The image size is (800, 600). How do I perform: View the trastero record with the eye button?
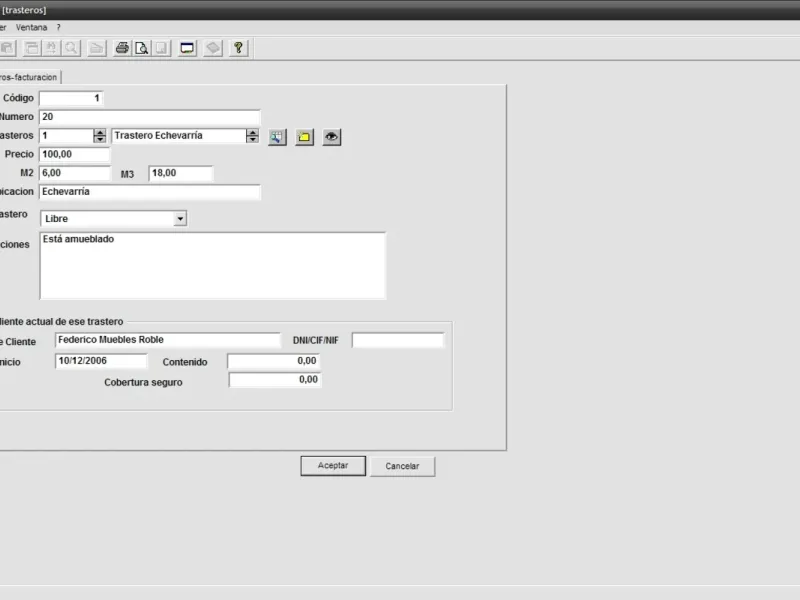click(x=332, y=137)
